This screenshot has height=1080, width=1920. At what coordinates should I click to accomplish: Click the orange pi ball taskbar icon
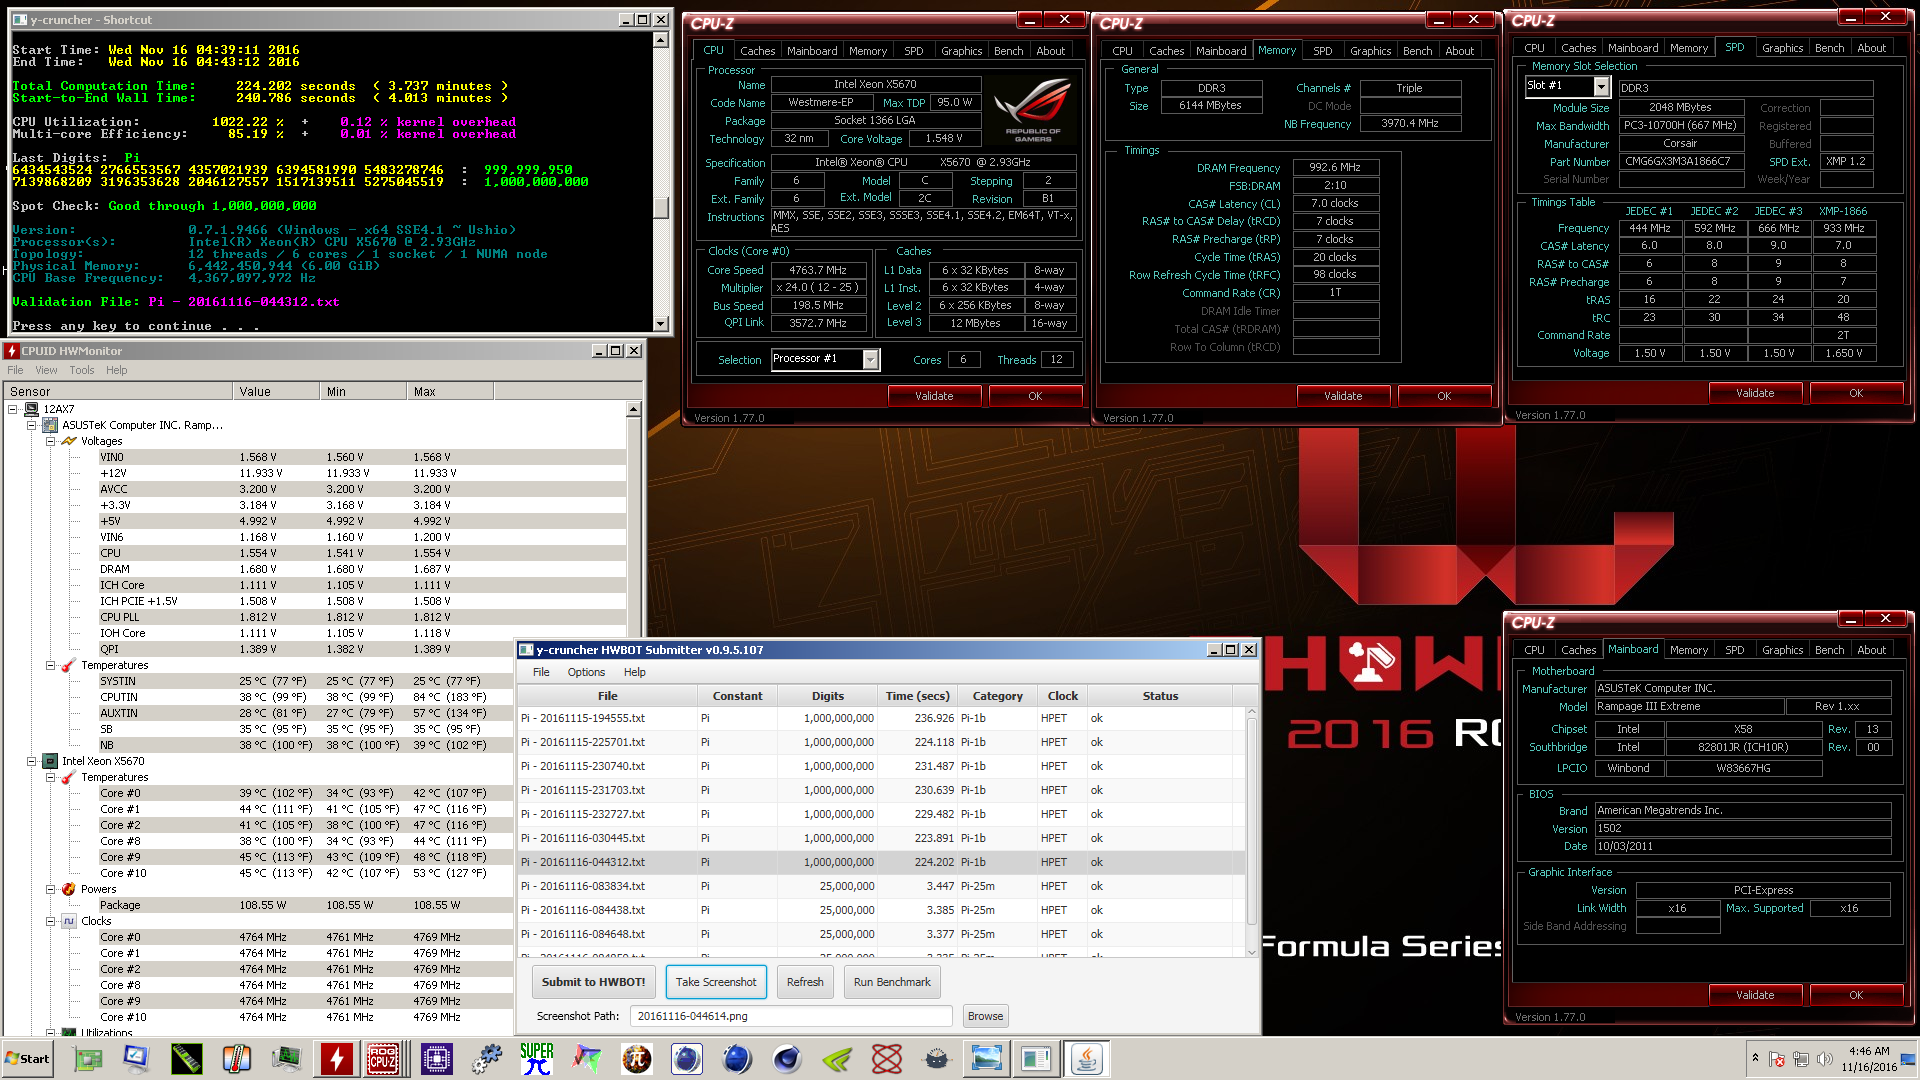click(x=637, y=1059)
